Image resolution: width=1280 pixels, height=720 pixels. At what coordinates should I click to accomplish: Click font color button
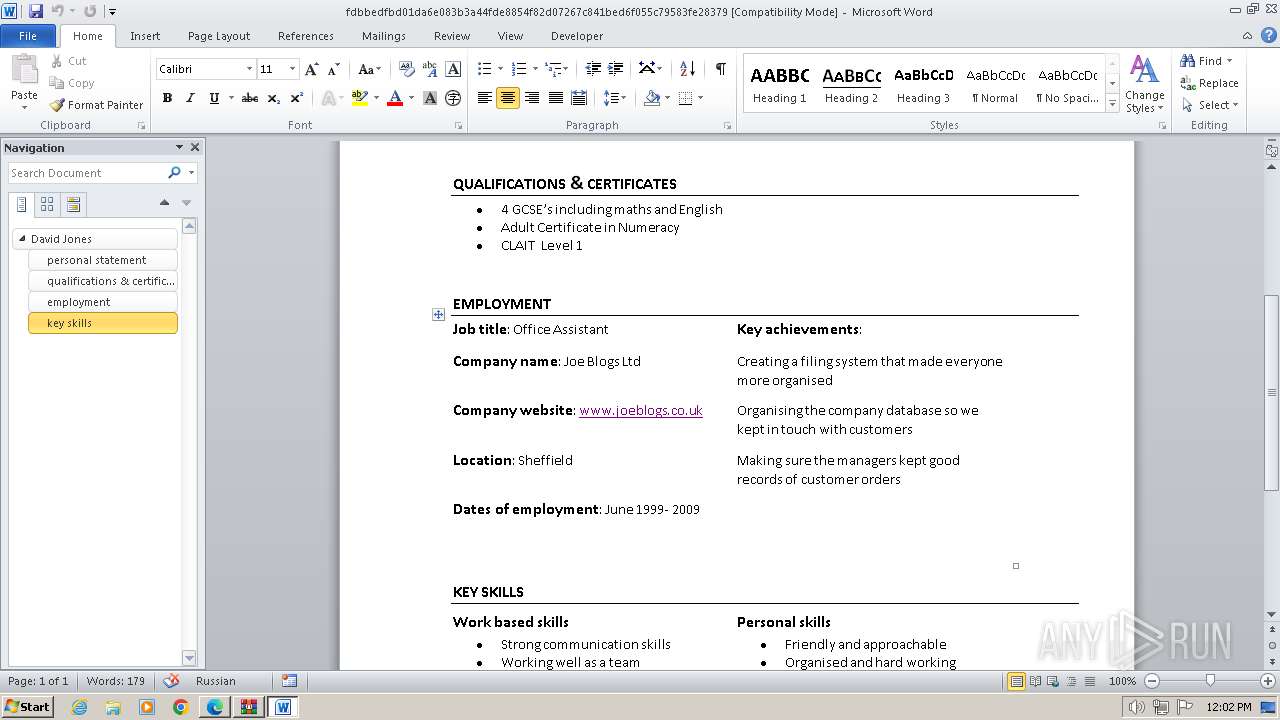(x=395, y=98)
